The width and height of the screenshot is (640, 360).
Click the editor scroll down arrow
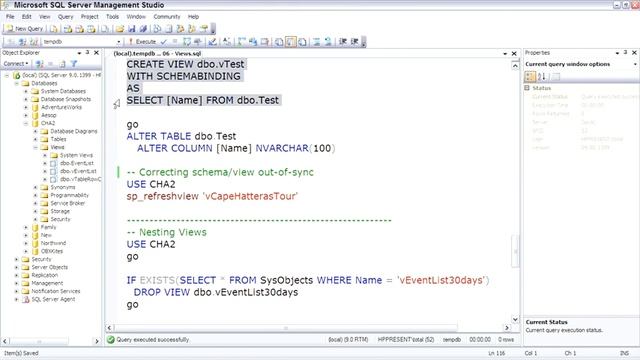click(515, 319)
